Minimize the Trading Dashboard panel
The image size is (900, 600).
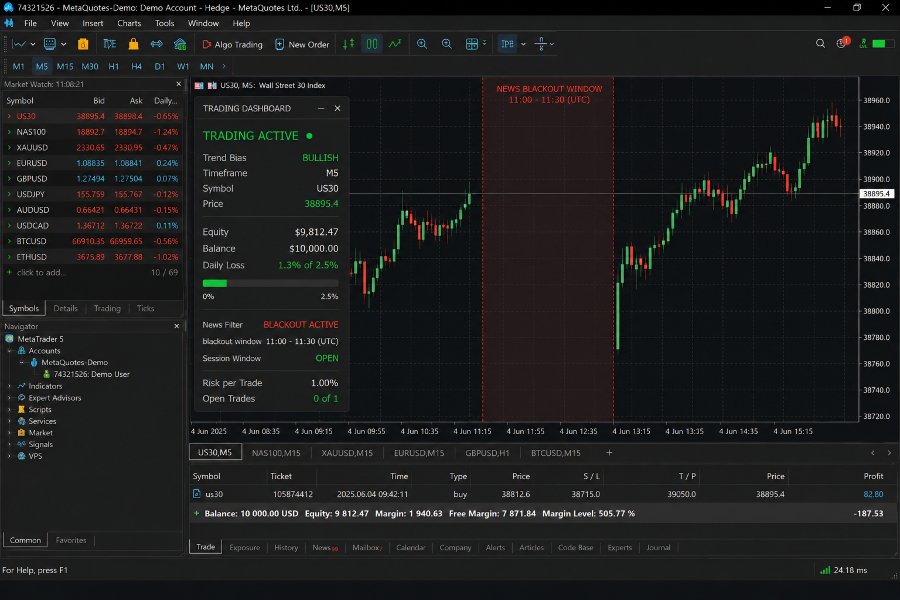pos(321,108)
